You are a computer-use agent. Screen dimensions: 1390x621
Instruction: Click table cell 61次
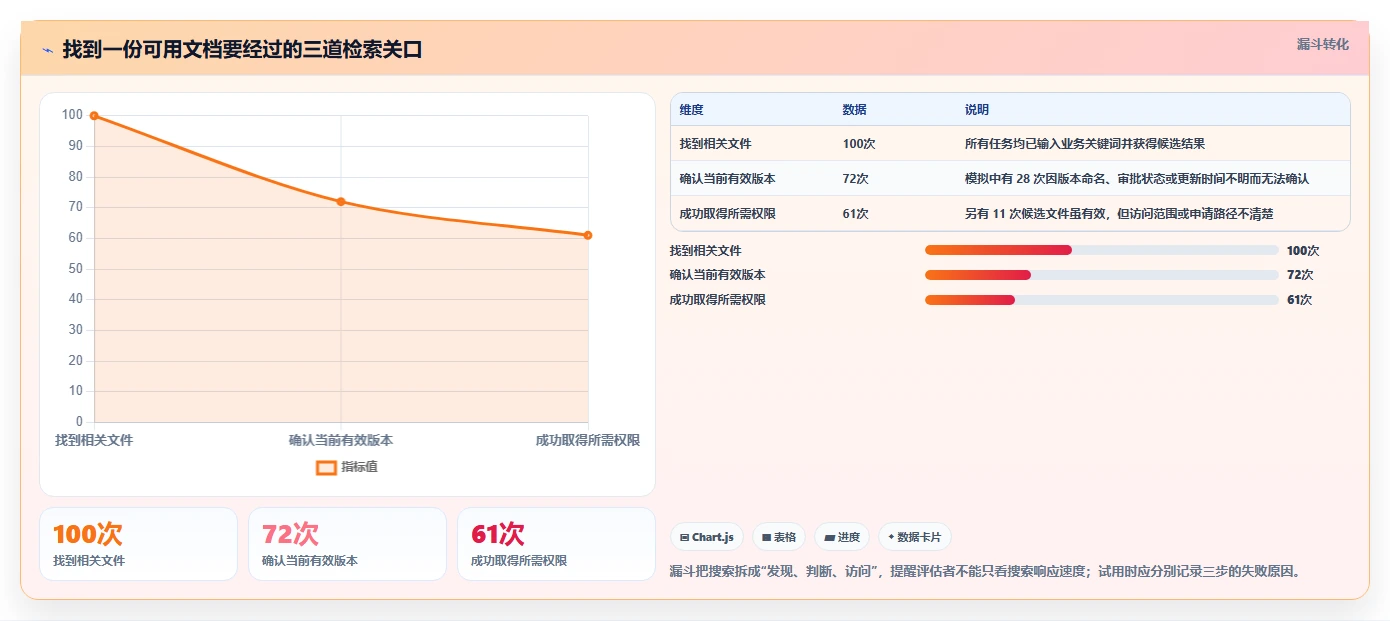pyautogui.click(x=856, y=214)
